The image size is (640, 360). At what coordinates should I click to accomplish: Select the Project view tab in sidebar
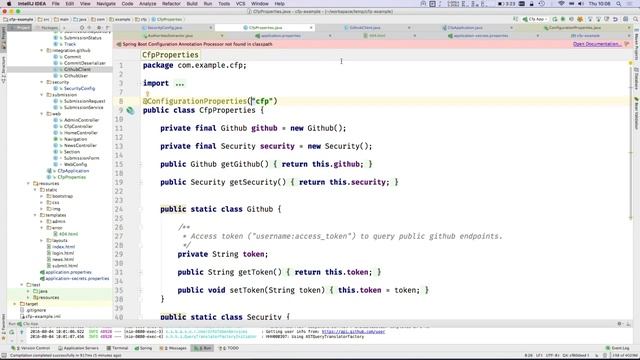coord(20,27)
